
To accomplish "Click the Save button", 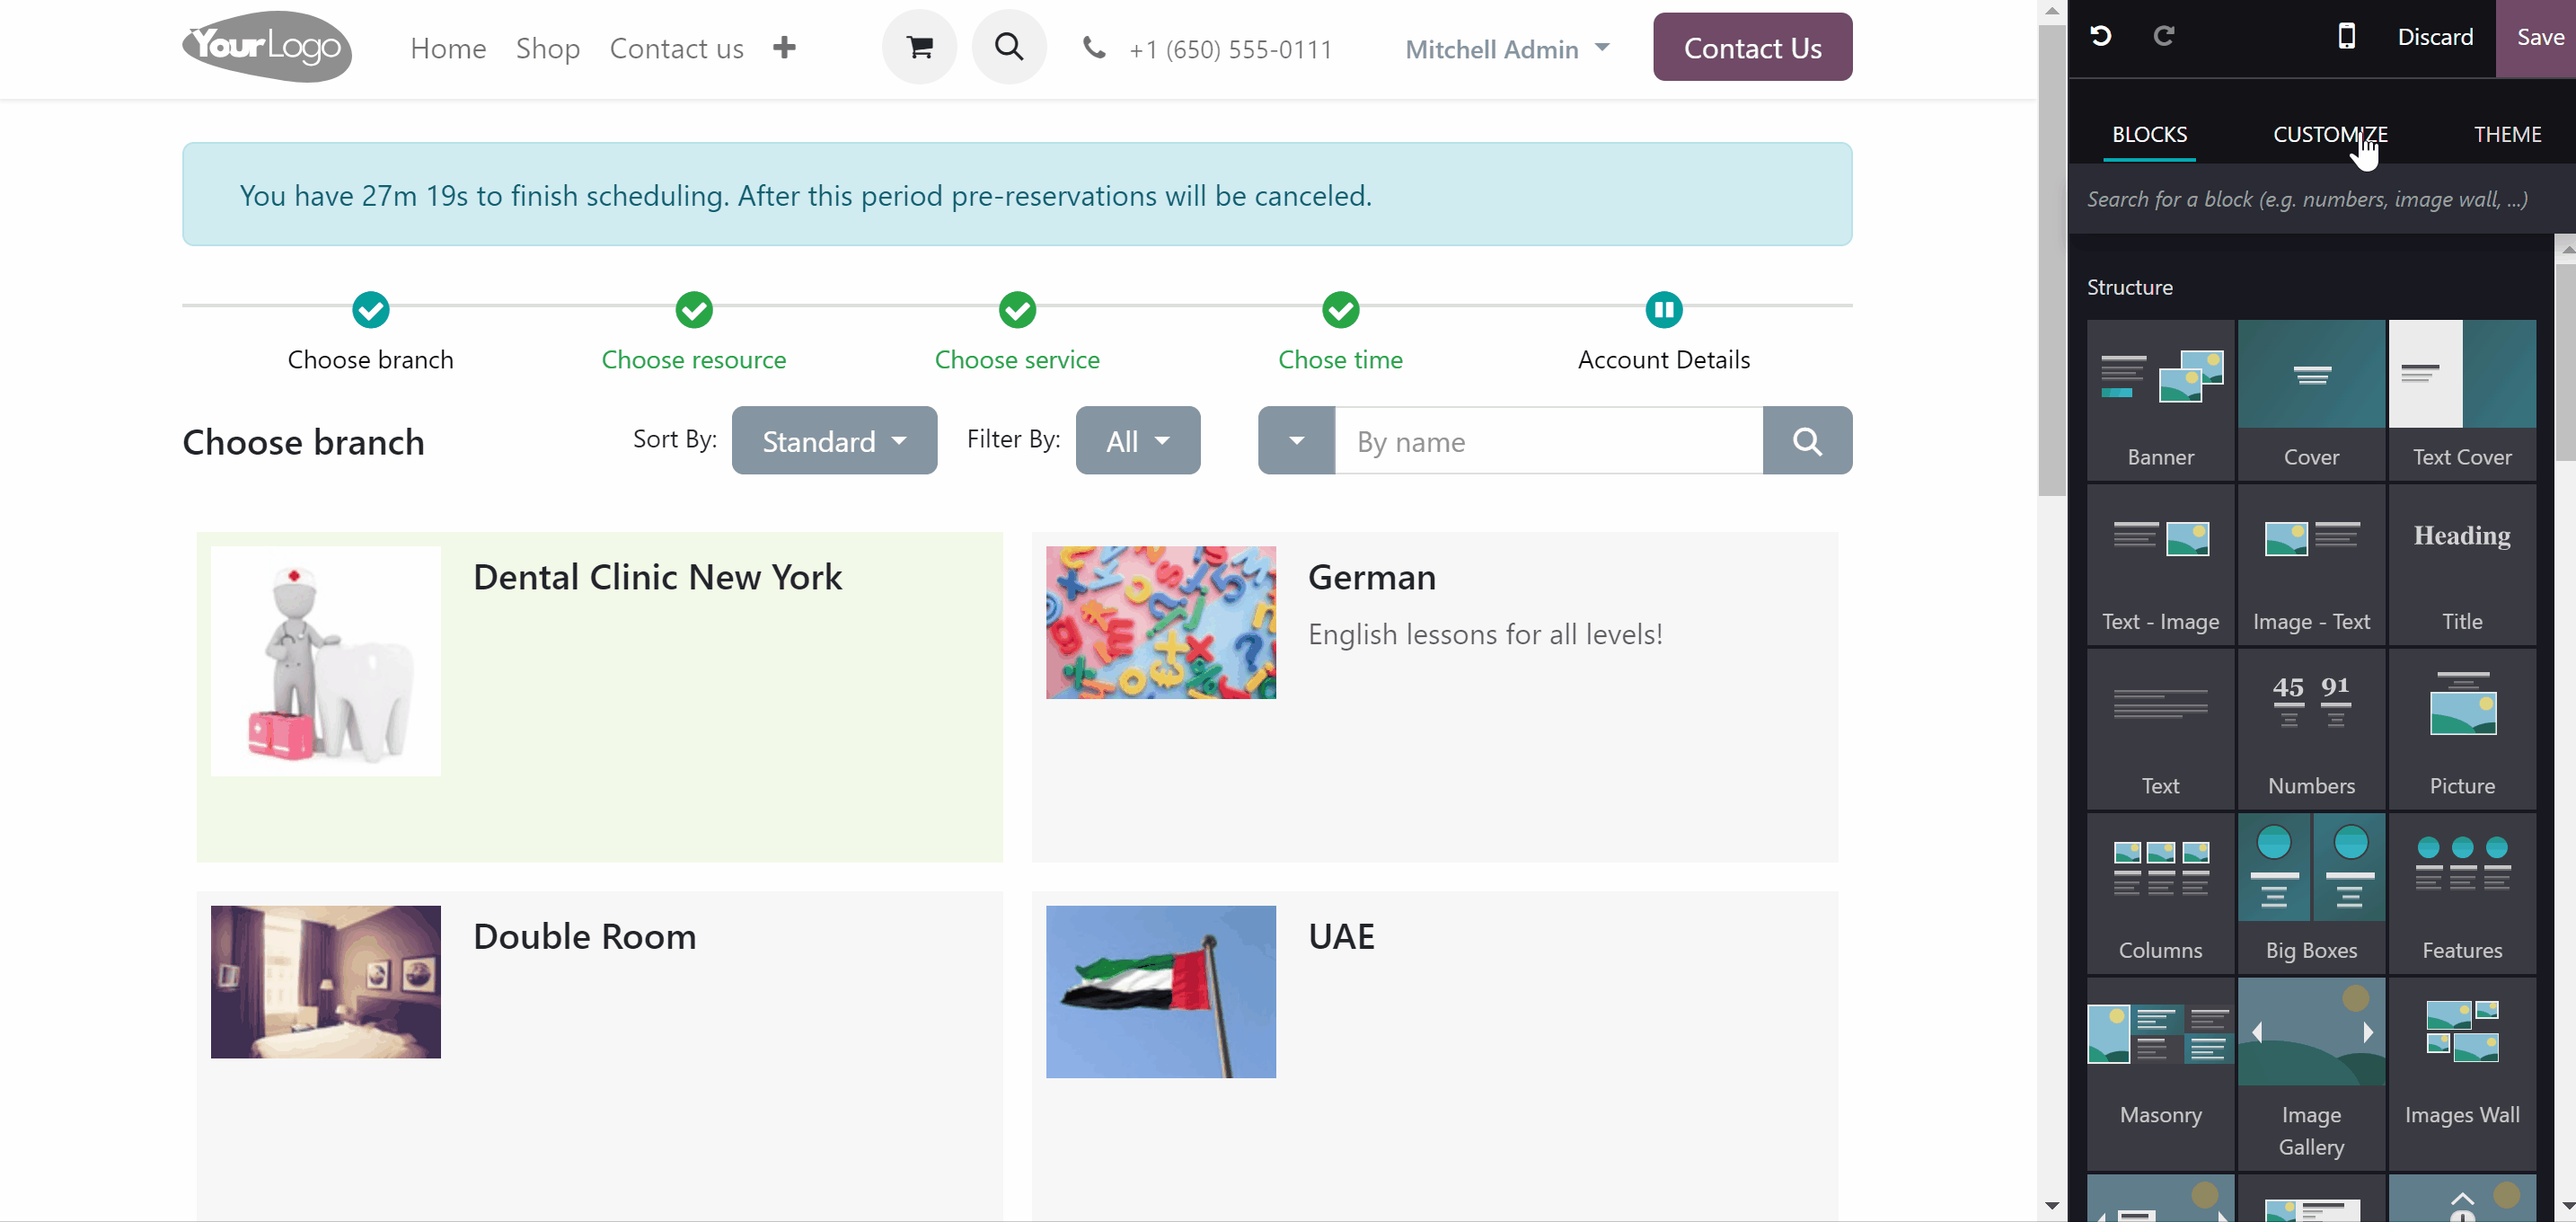I will click(2539, 37).
